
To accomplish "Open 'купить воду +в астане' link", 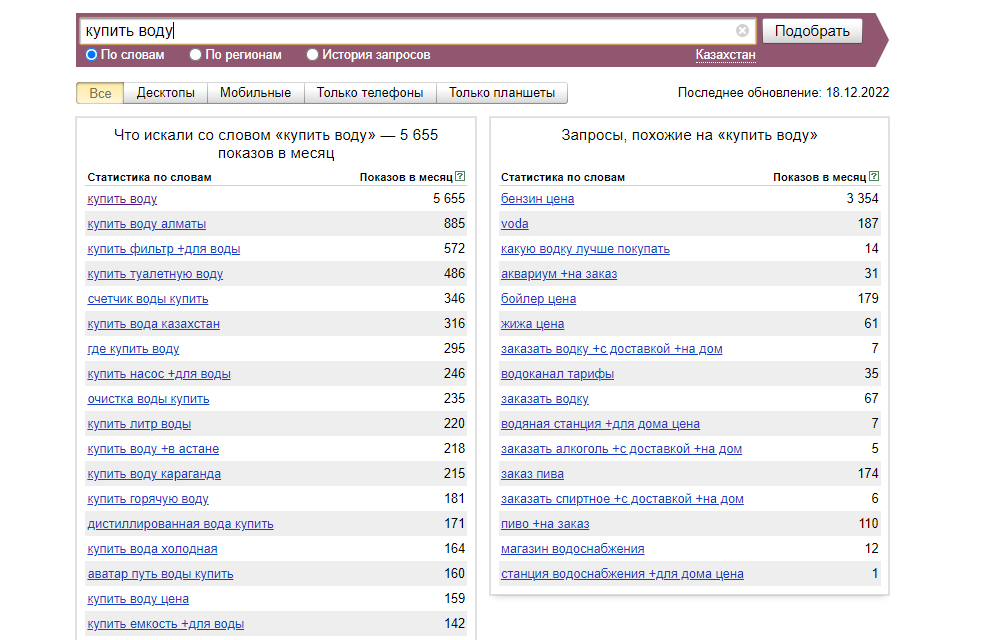I will (x=153, y=450).
